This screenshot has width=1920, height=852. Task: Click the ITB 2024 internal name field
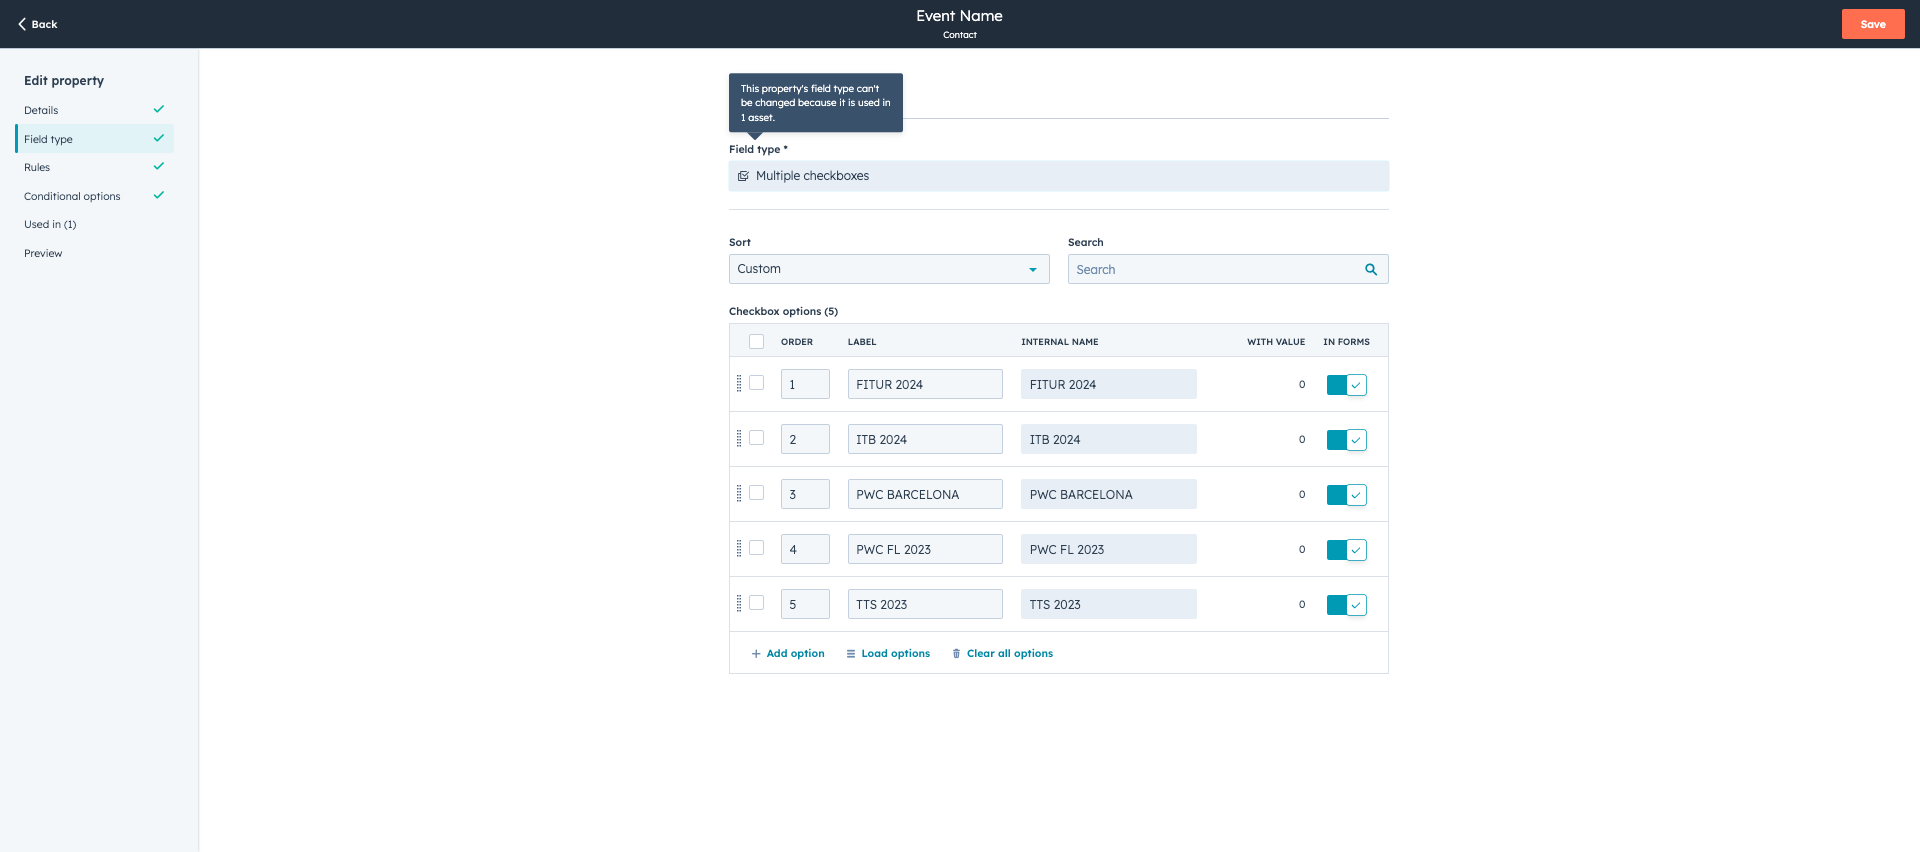click(1109, 439)
